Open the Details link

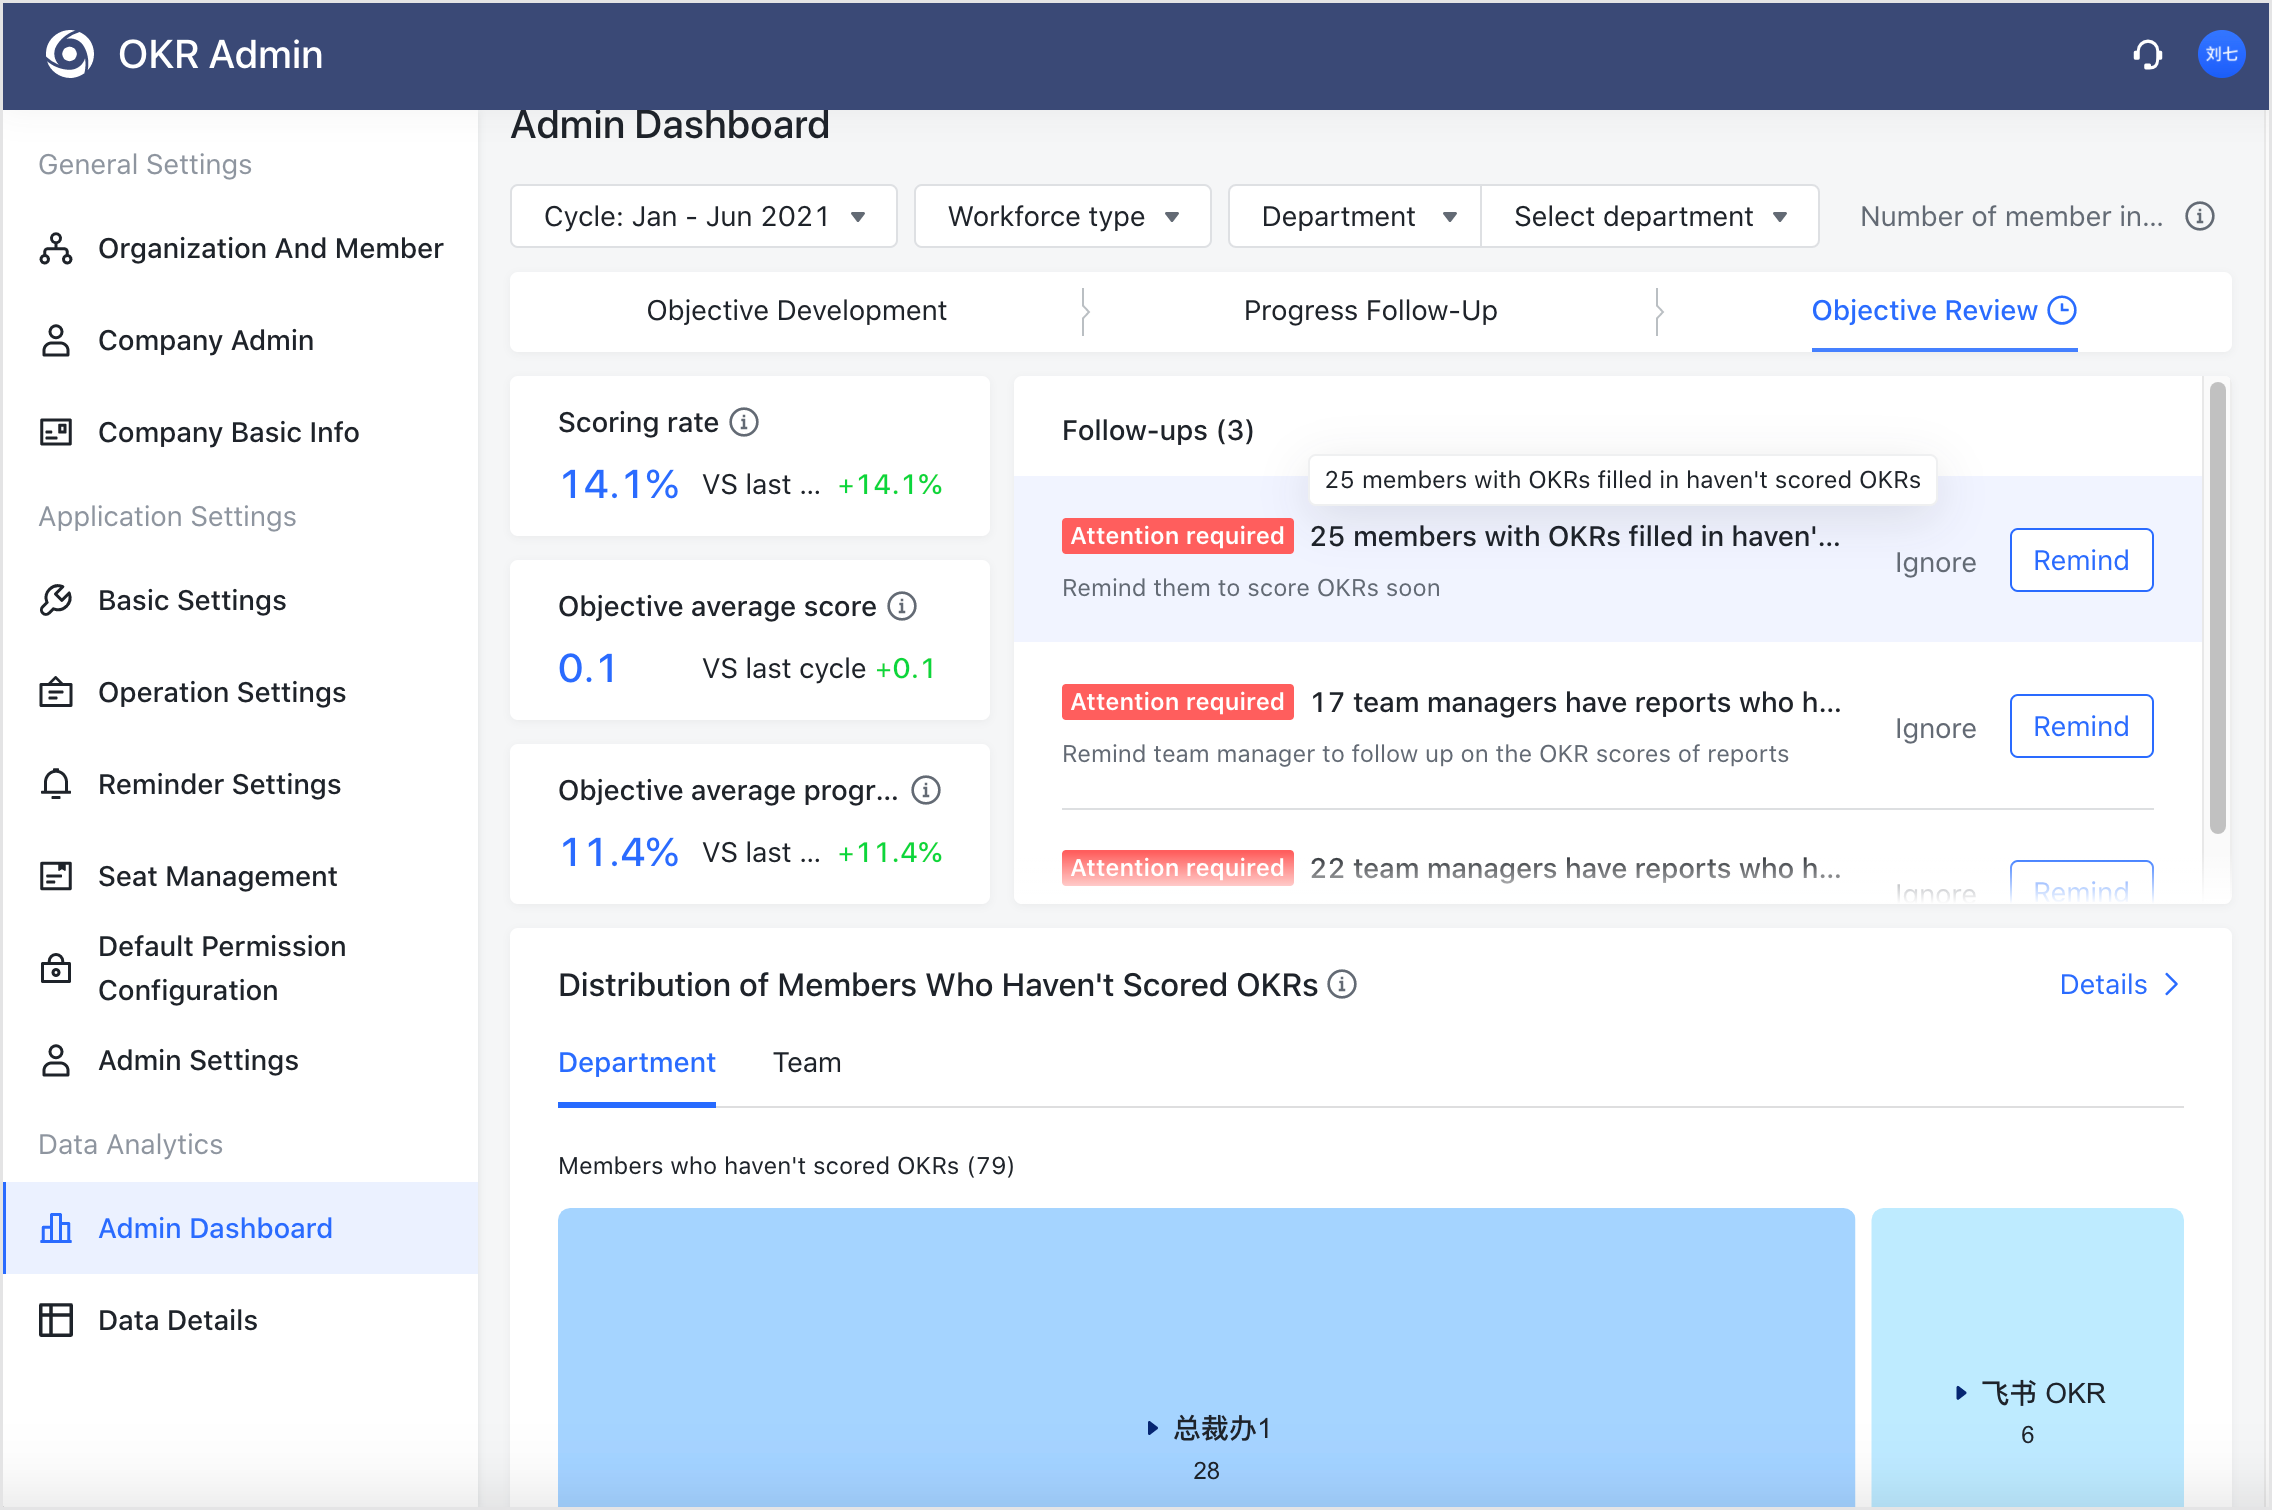coord(2103,984)
